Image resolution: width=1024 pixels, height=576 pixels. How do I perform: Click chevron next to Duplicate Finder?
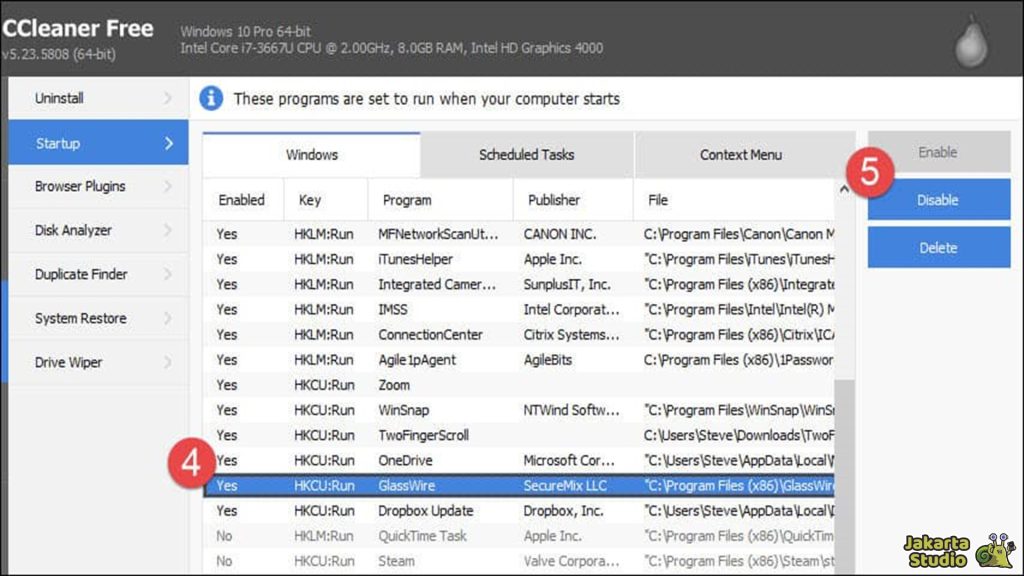coord(168,274)
